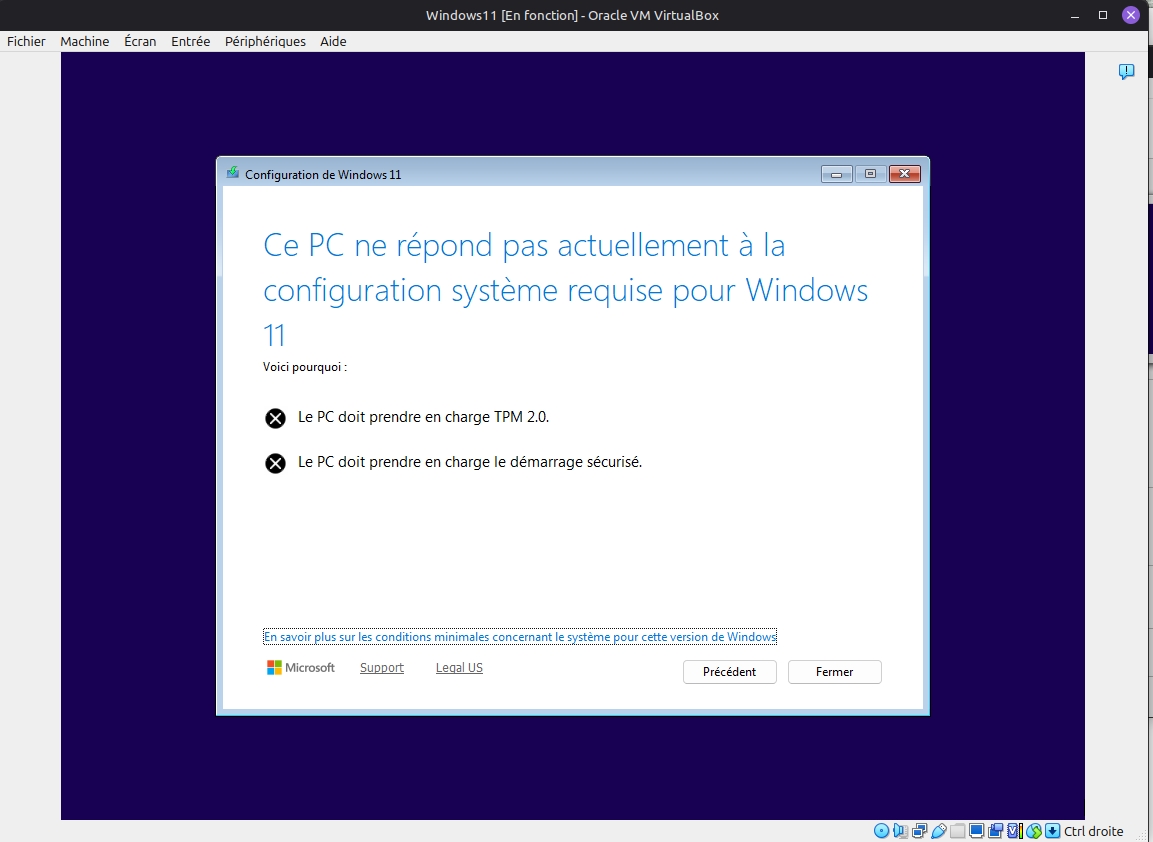Click the recording status icon

pyautogui.click(x=996, y=831)
